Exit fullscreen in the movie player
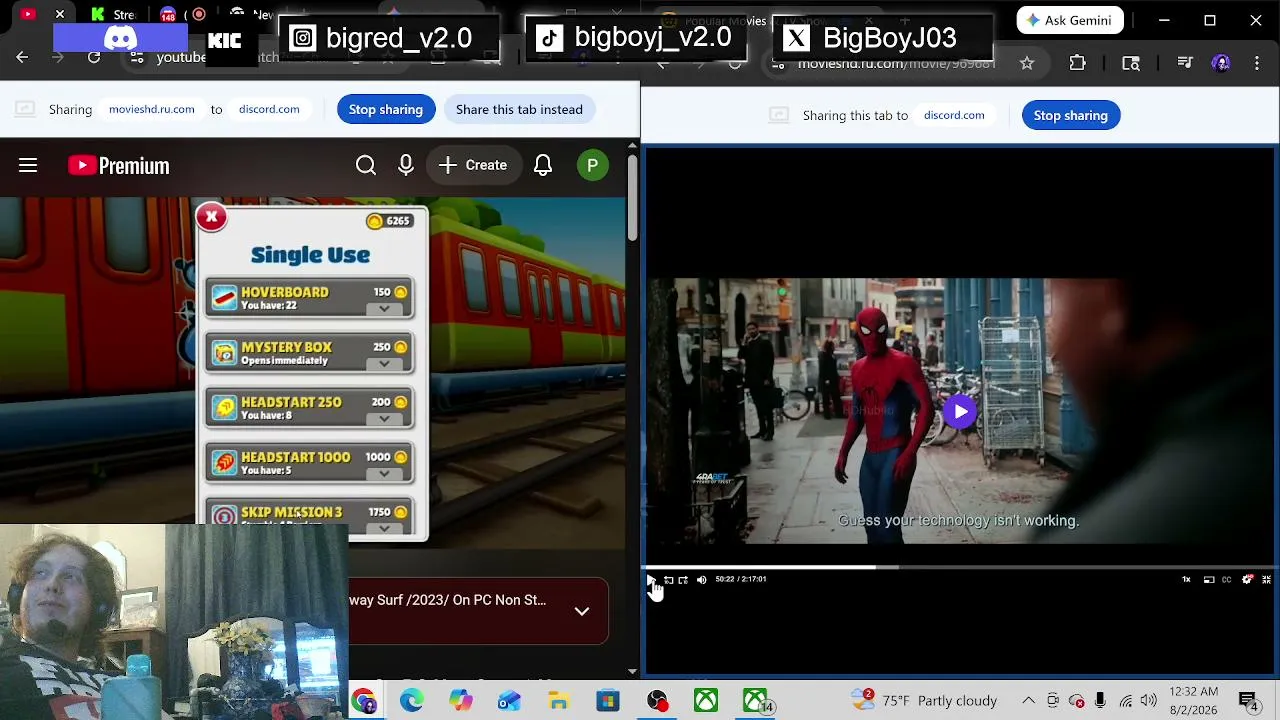 (1266, 579)
